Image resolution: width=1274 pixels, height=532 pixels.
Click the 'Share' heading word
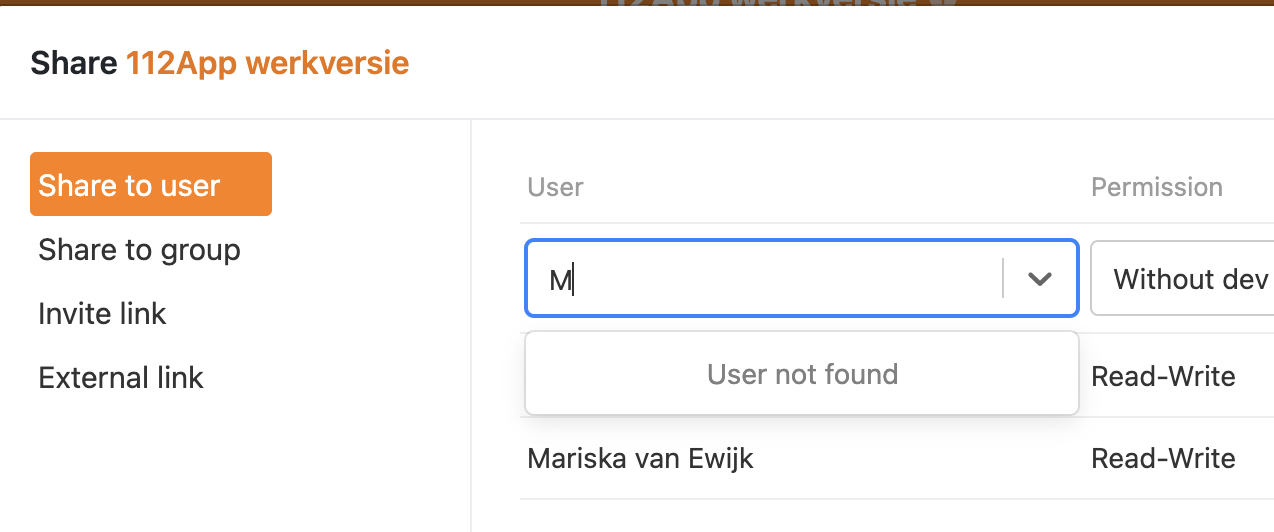pyautogui.click(x=74, y=63)
